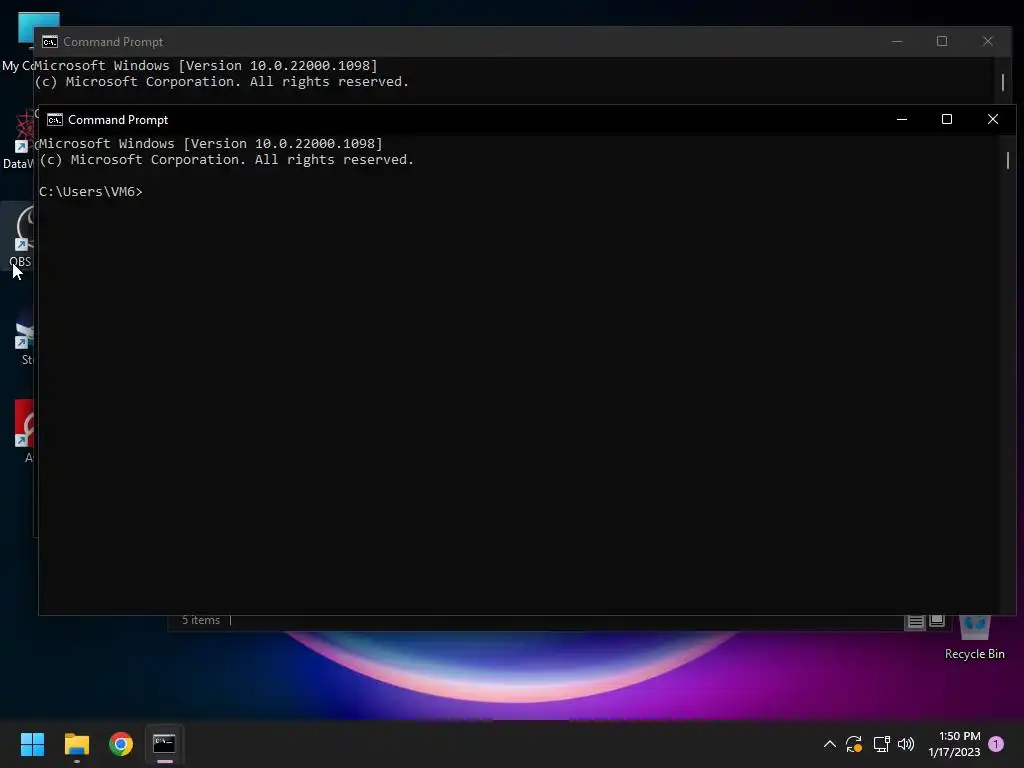Image resolution: width=1024 pixels, height=768 pixels.
Task: Select the DataW desktop shortcut
Action: tap(18, 139)
